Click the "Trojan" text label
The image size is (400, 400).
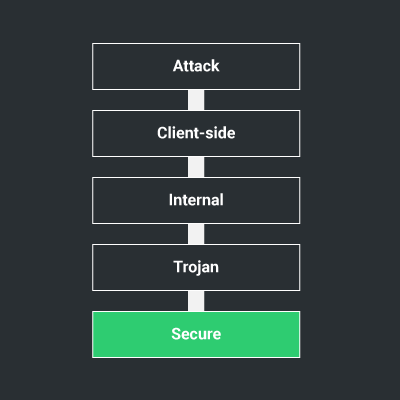[x=196, y=268]
